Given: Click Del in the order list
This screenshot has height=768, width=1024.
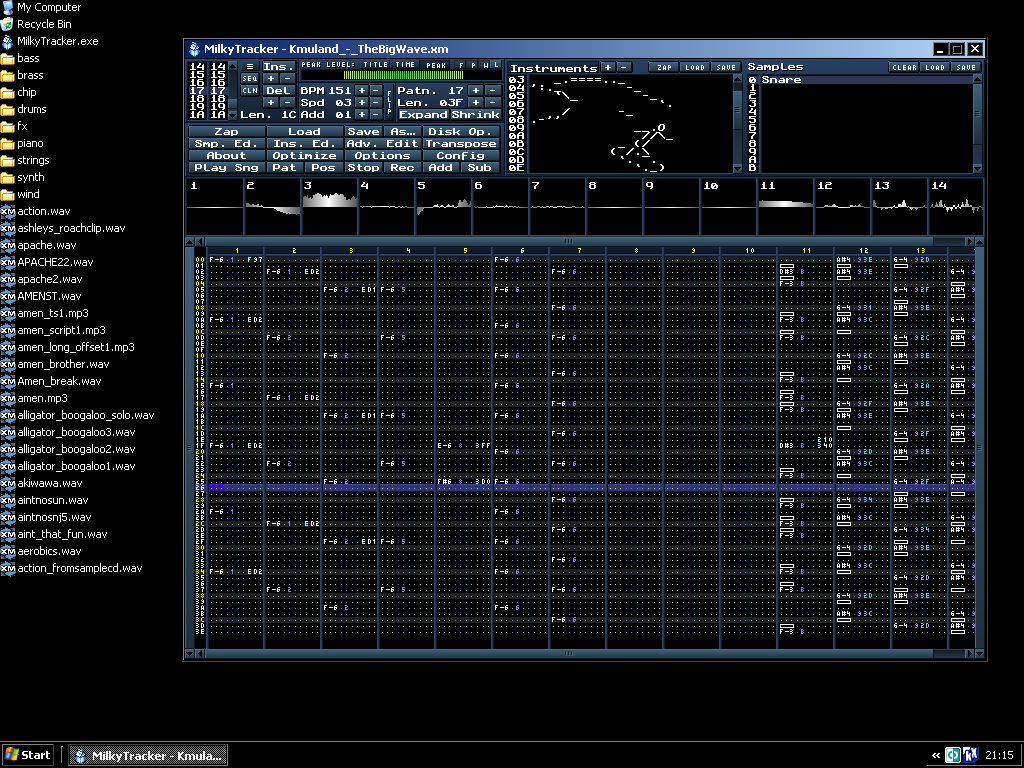Looking at the screenshot, I should tap(278, 91).
